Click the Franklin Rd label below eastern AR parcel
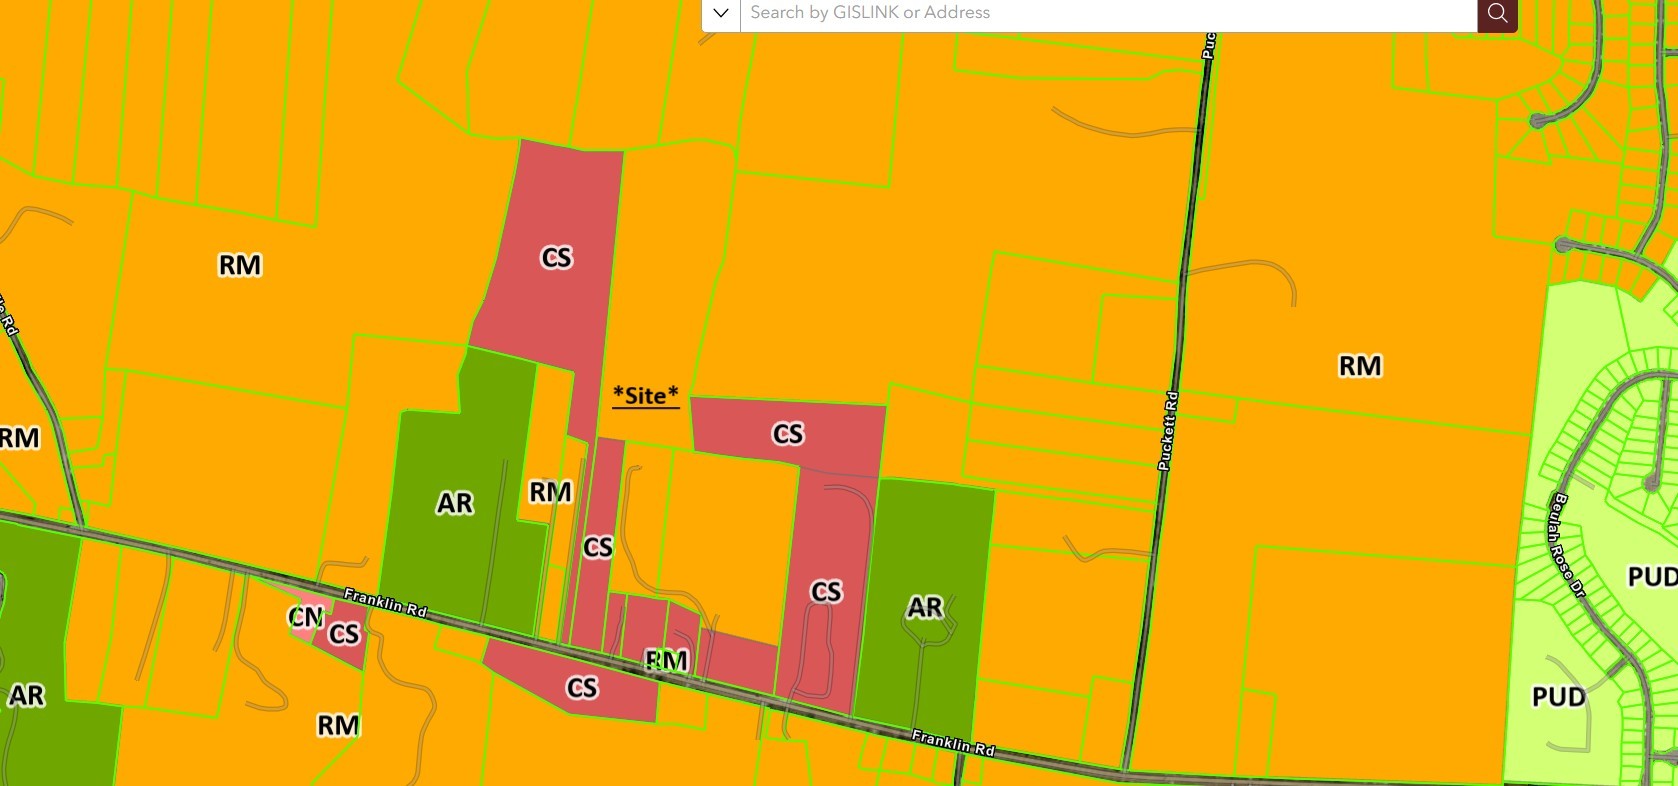Image resolution: width=1678 pixels, height=786 pixels. pos(952,741)
